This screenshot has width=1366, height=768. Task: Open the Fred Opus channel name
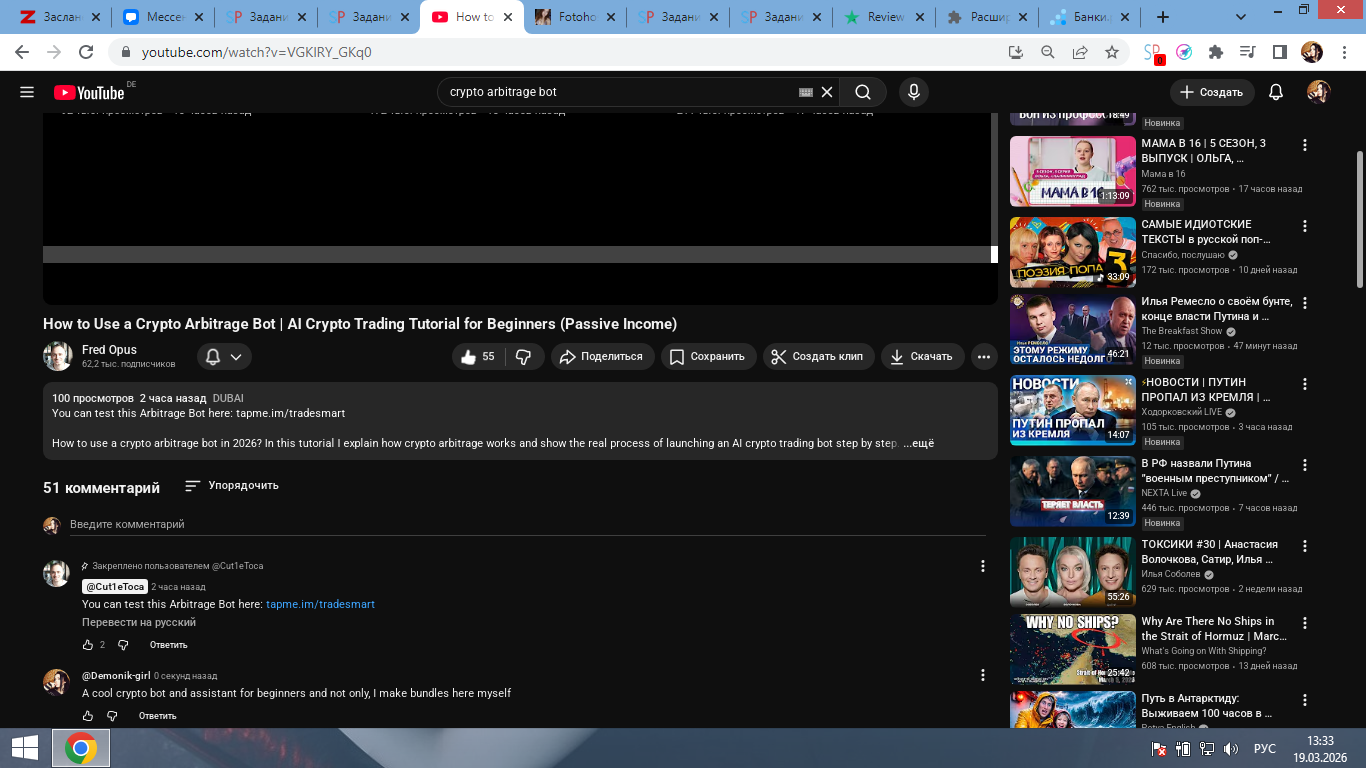click(110, 350)
